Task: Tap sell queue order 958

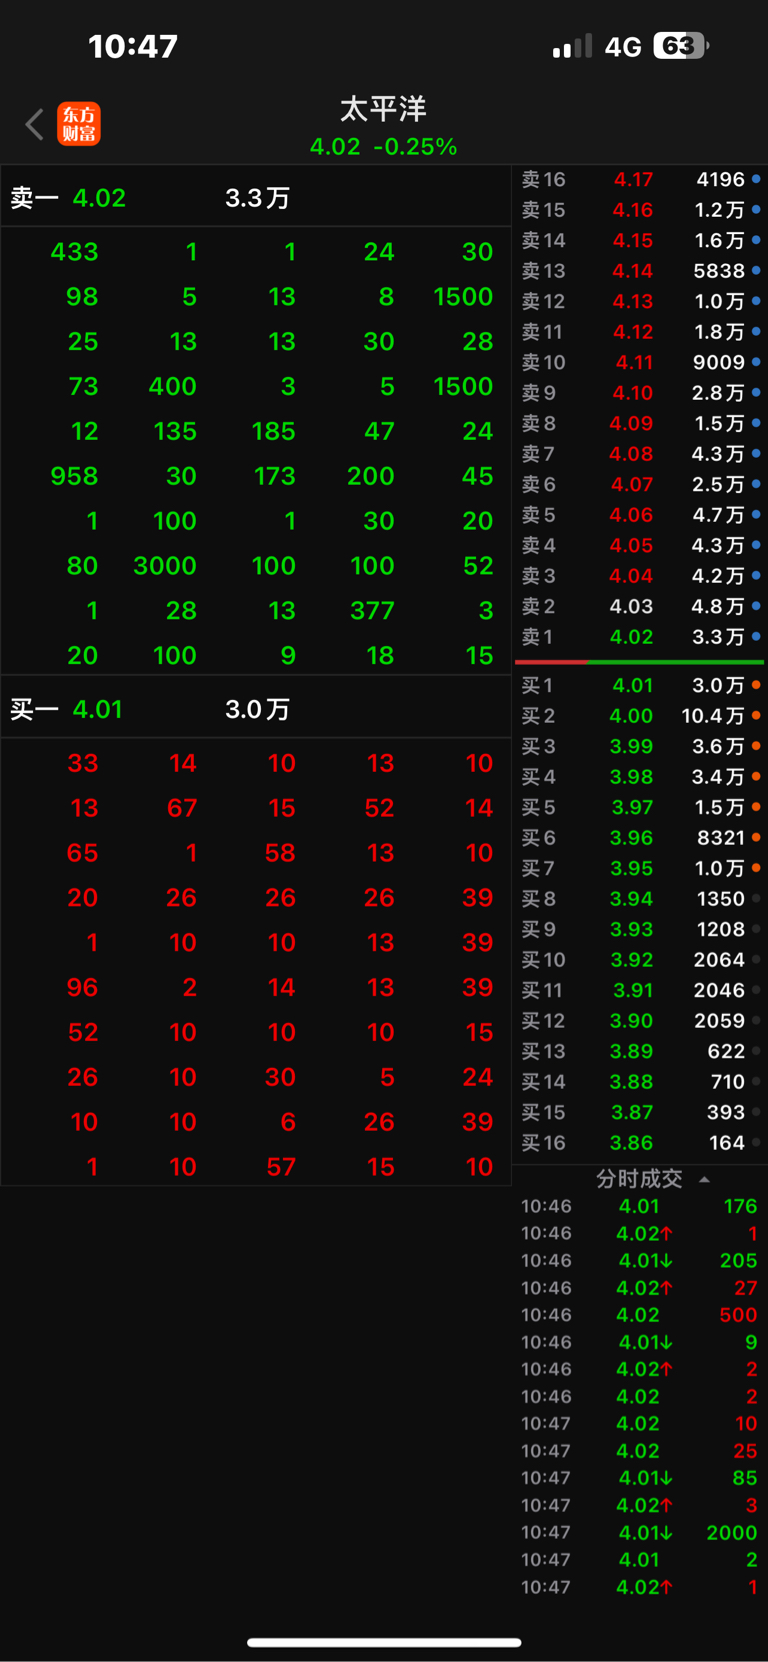Action: [75, 476]
